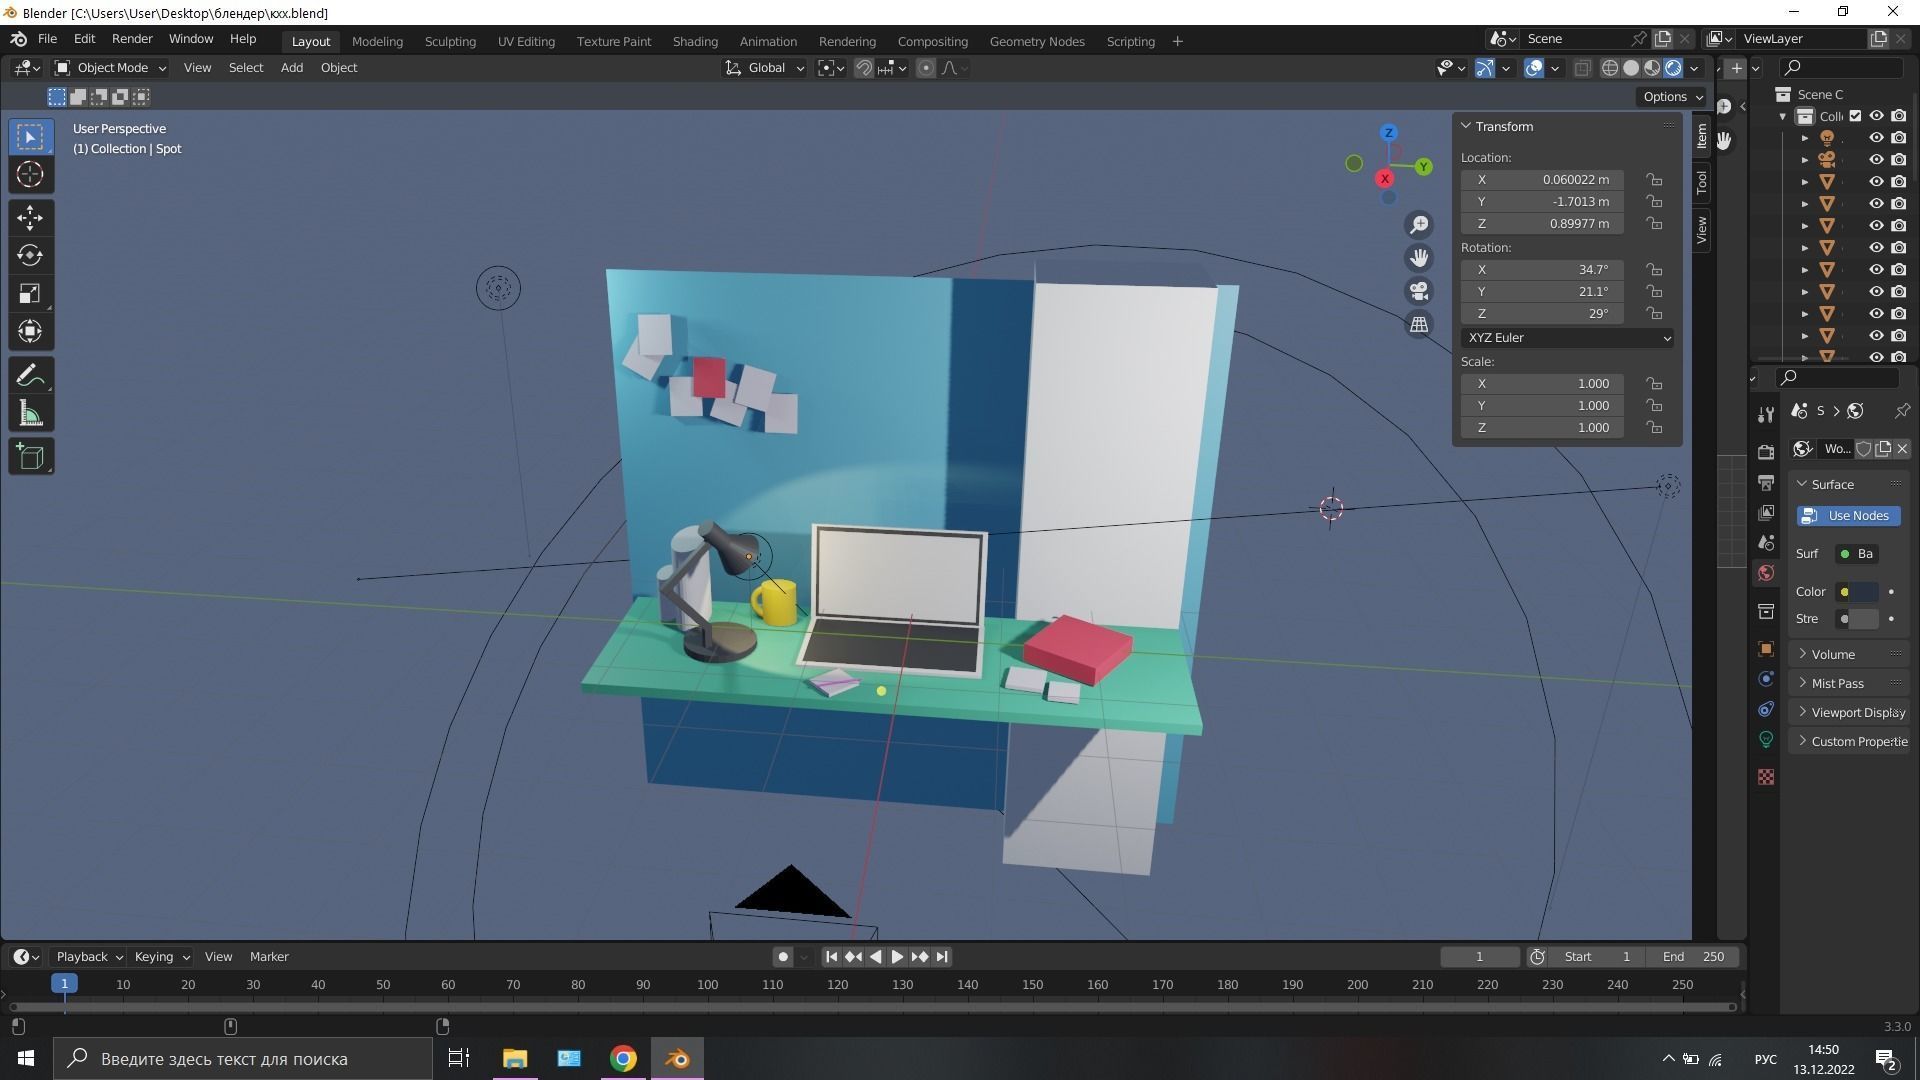Activate the Move tool
This screenshot has width=1920, height=1080.
[x=30, y=217]
